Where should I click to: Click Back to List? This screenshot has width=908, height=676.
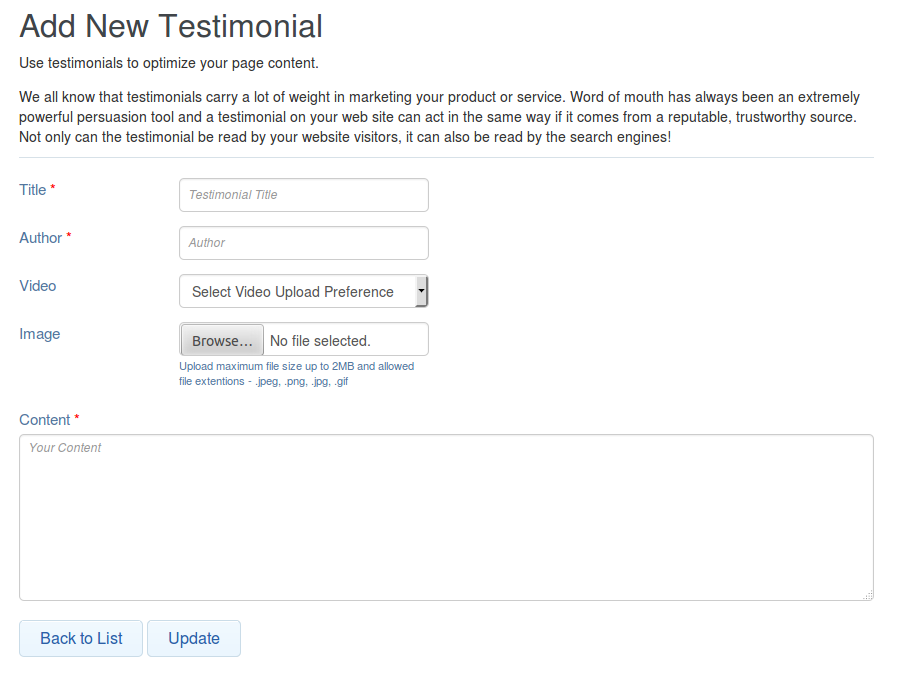pyautogui.click(x=80, y=638)
